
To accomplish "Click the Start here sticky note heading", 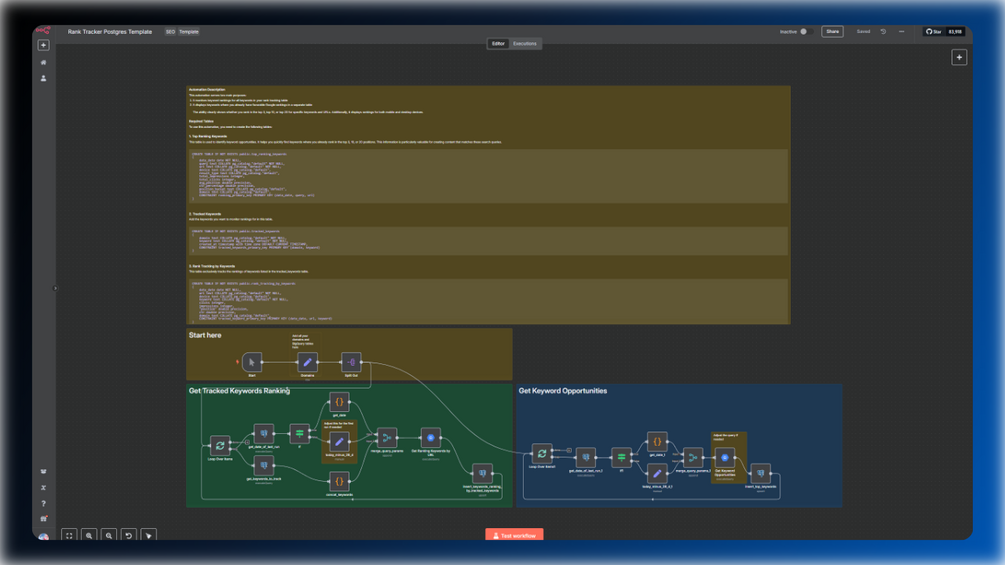I will click(205, 335).
